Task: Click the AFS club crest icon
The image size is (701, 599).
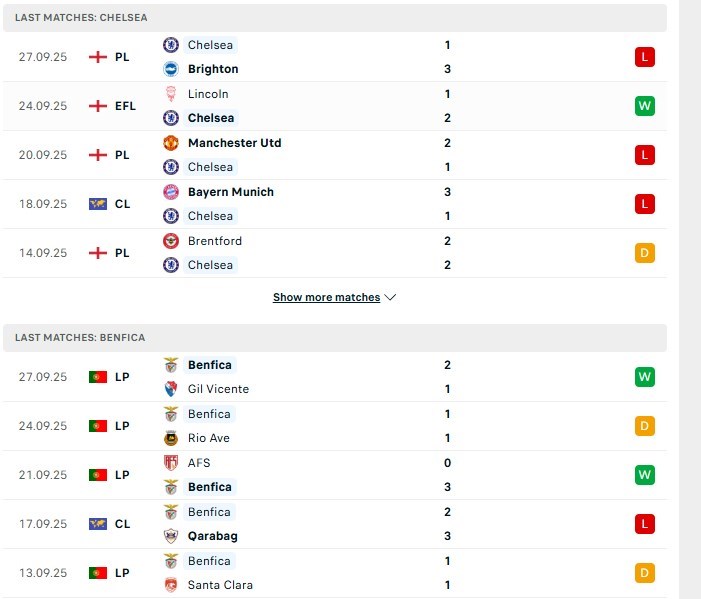Action: [x=171, y=463]
